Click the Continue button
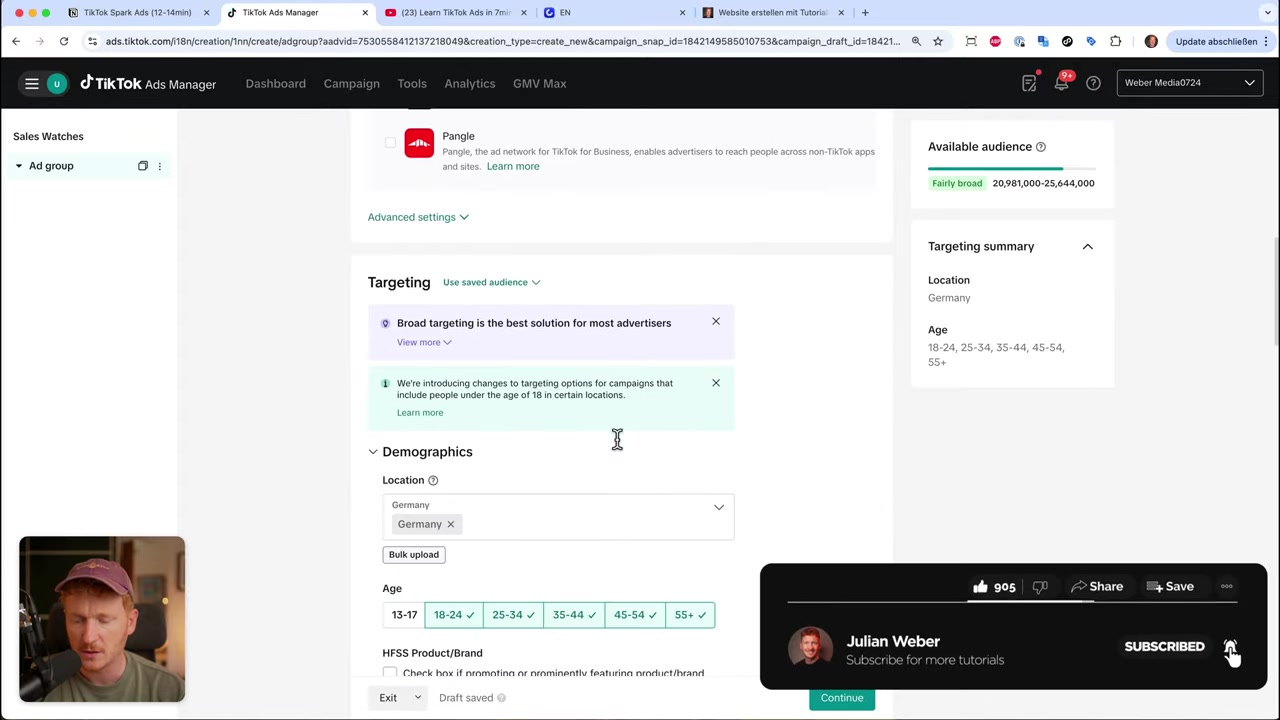Image resolution: width=1280 pixels, height=720 pixels. point(842,698)
